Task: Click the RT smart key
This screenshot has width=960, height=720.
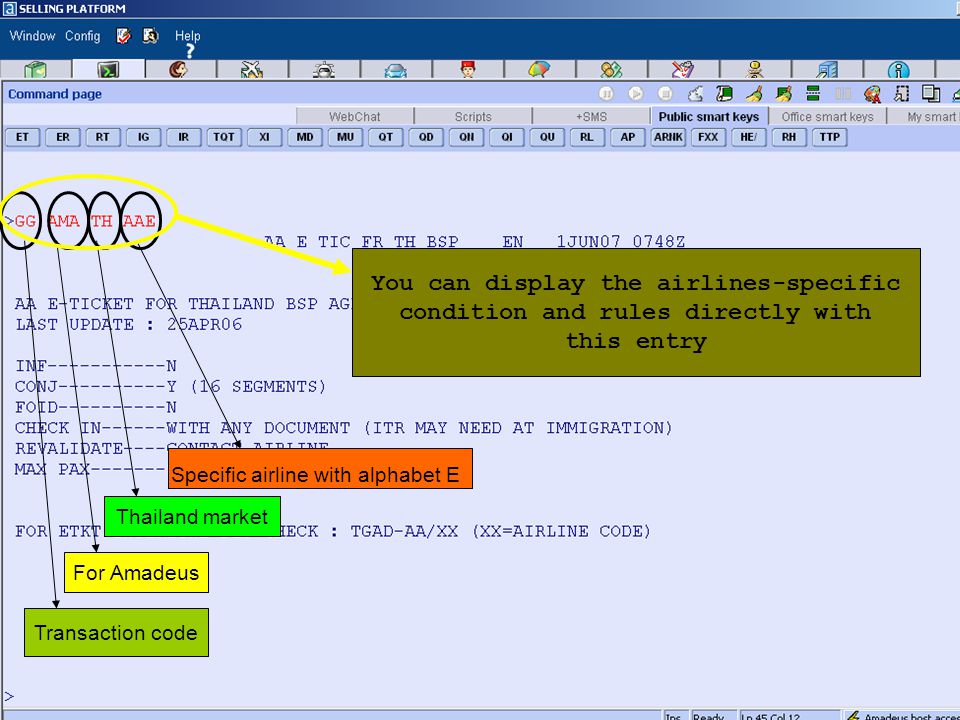Action: coord(103,137)
